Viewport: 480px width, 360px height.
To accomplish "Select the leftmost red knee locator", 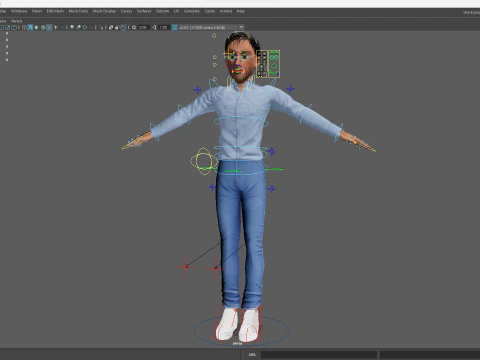I will (186, 267).
